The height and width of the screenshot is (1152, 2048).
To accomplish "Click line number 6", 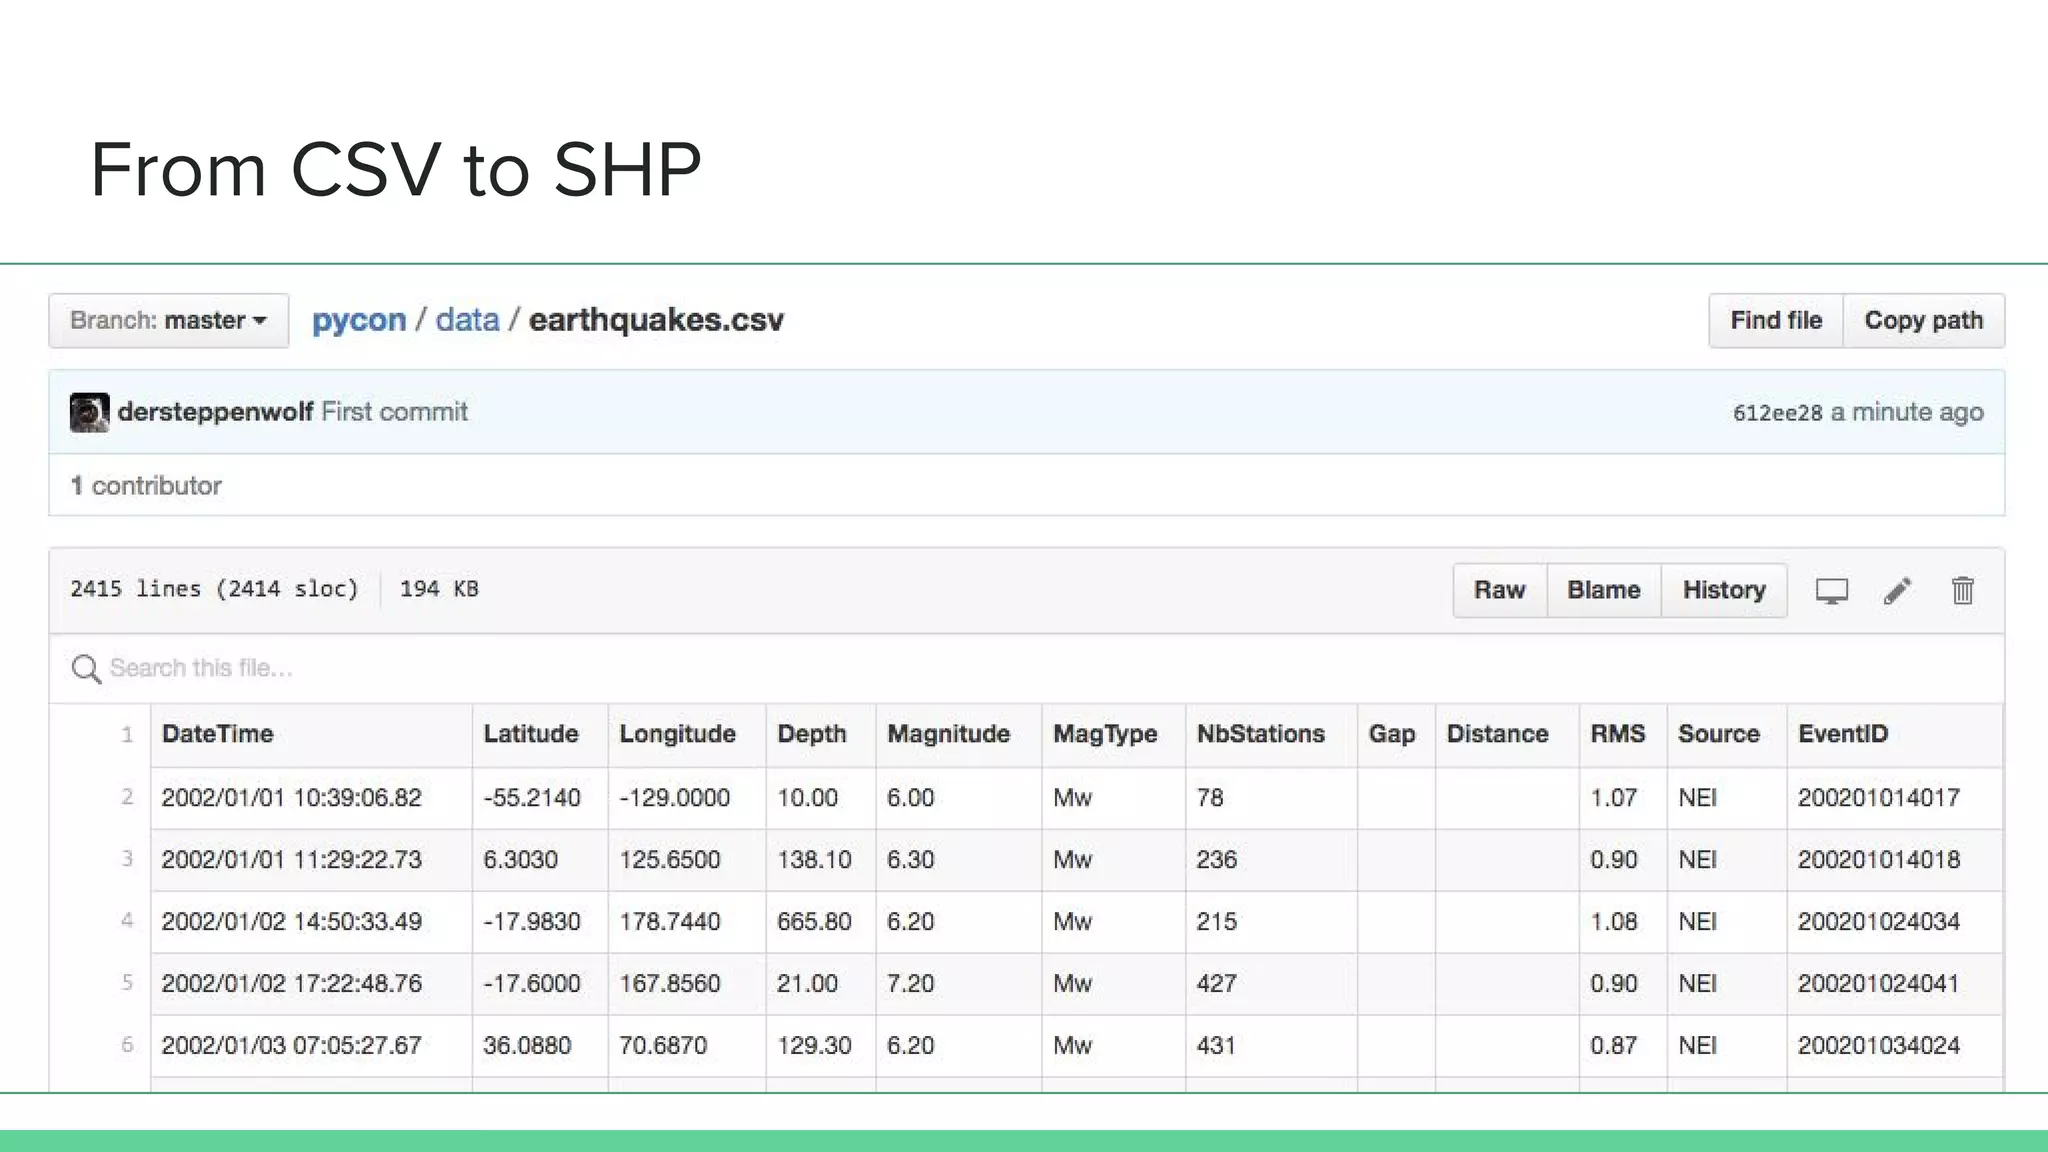I will 127,1045.
